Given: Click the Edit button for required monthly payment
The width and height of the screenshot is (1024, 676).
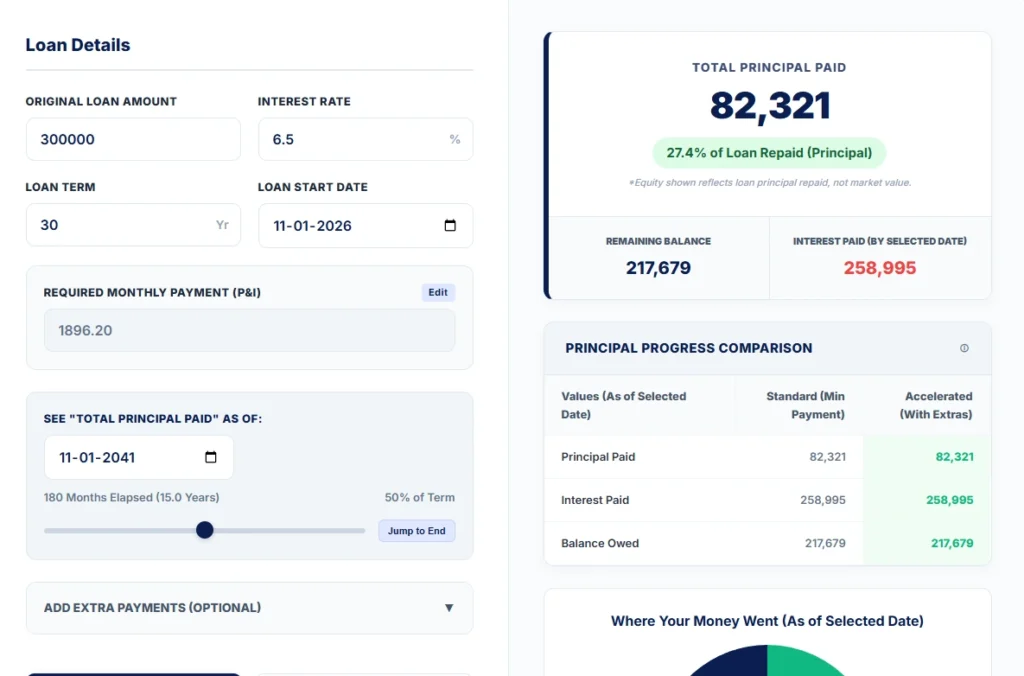Looking at the screenshot, I should (438, 292).
